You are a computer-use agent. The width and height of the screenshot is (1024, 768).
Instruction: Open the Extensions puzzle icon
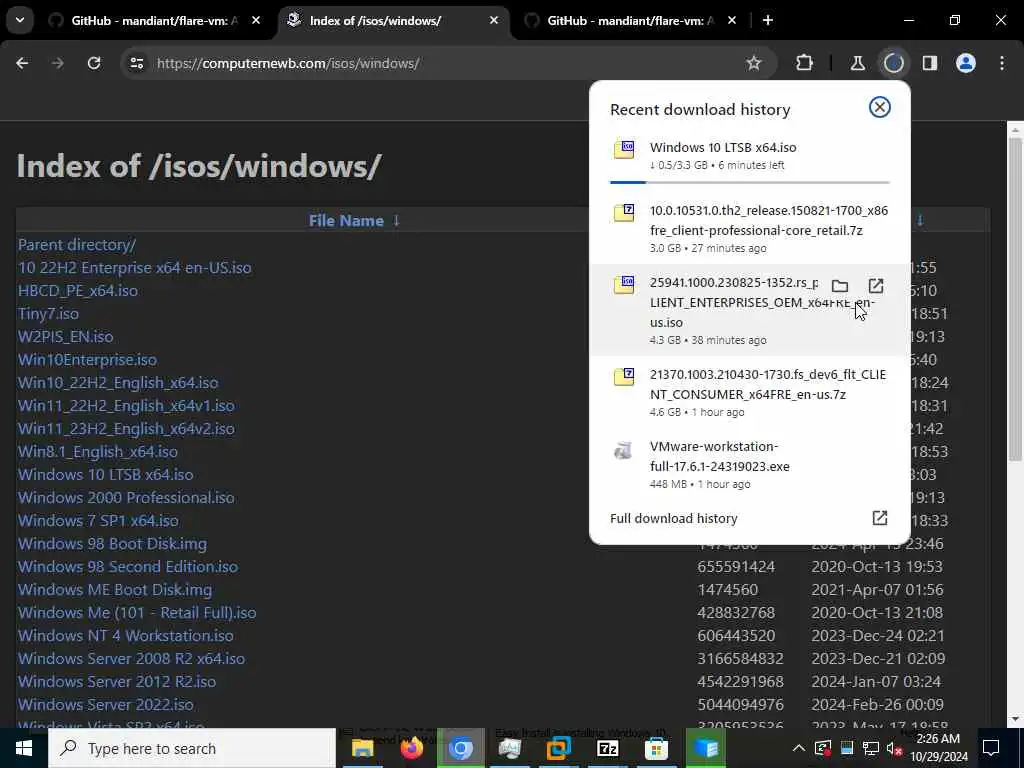click(805, 63)
